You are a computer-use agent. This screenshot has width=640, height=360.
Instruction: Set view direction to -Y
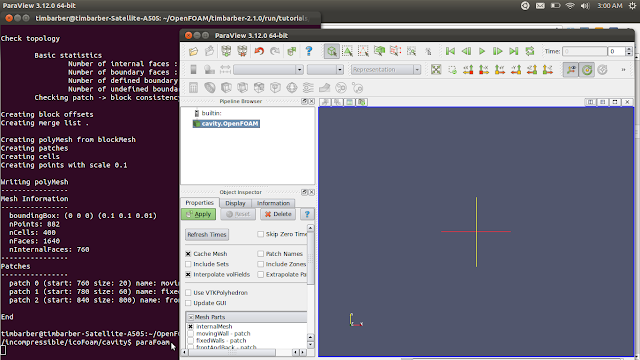pyautogui.click(x=516, y=69)
